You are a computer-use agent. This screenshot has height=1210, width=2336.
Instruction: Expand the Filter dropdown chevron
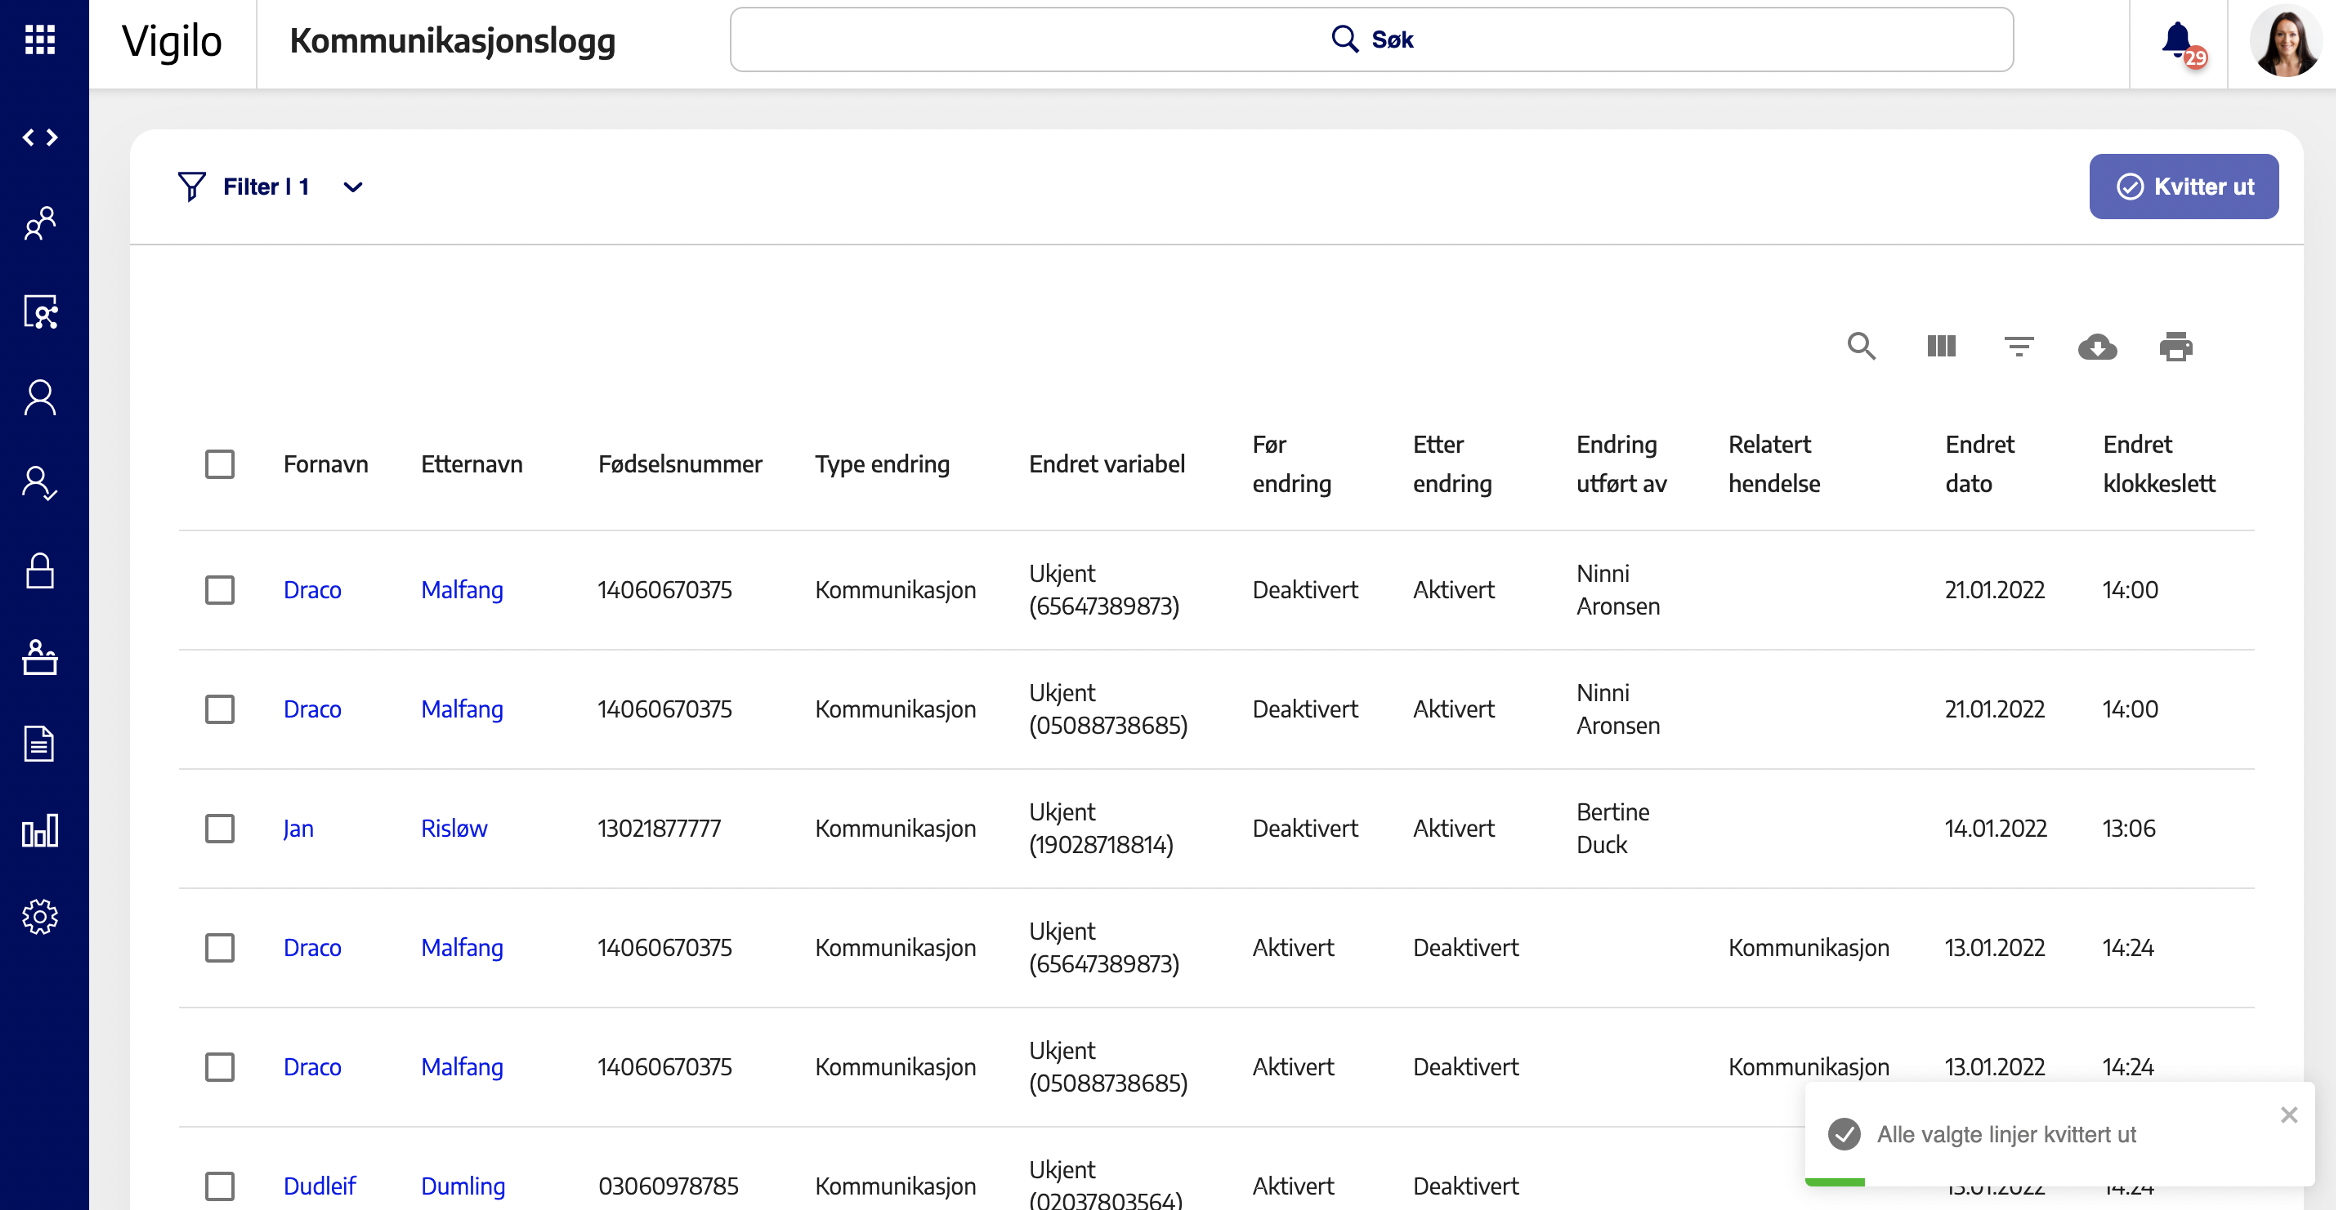pos(353,187)
